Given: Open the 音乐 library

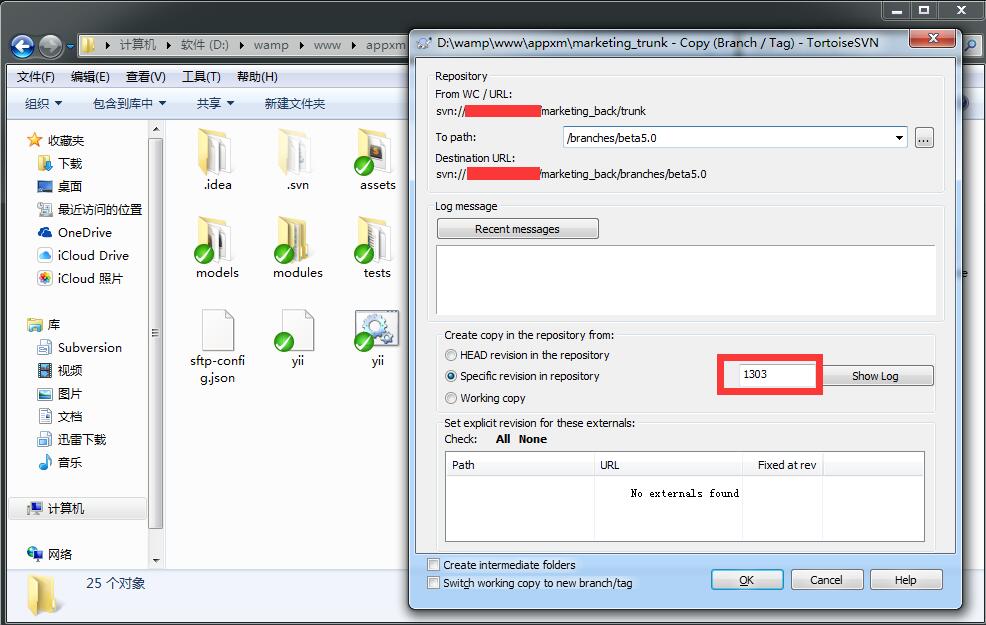Looking at the screenshot, I should 60,462.
